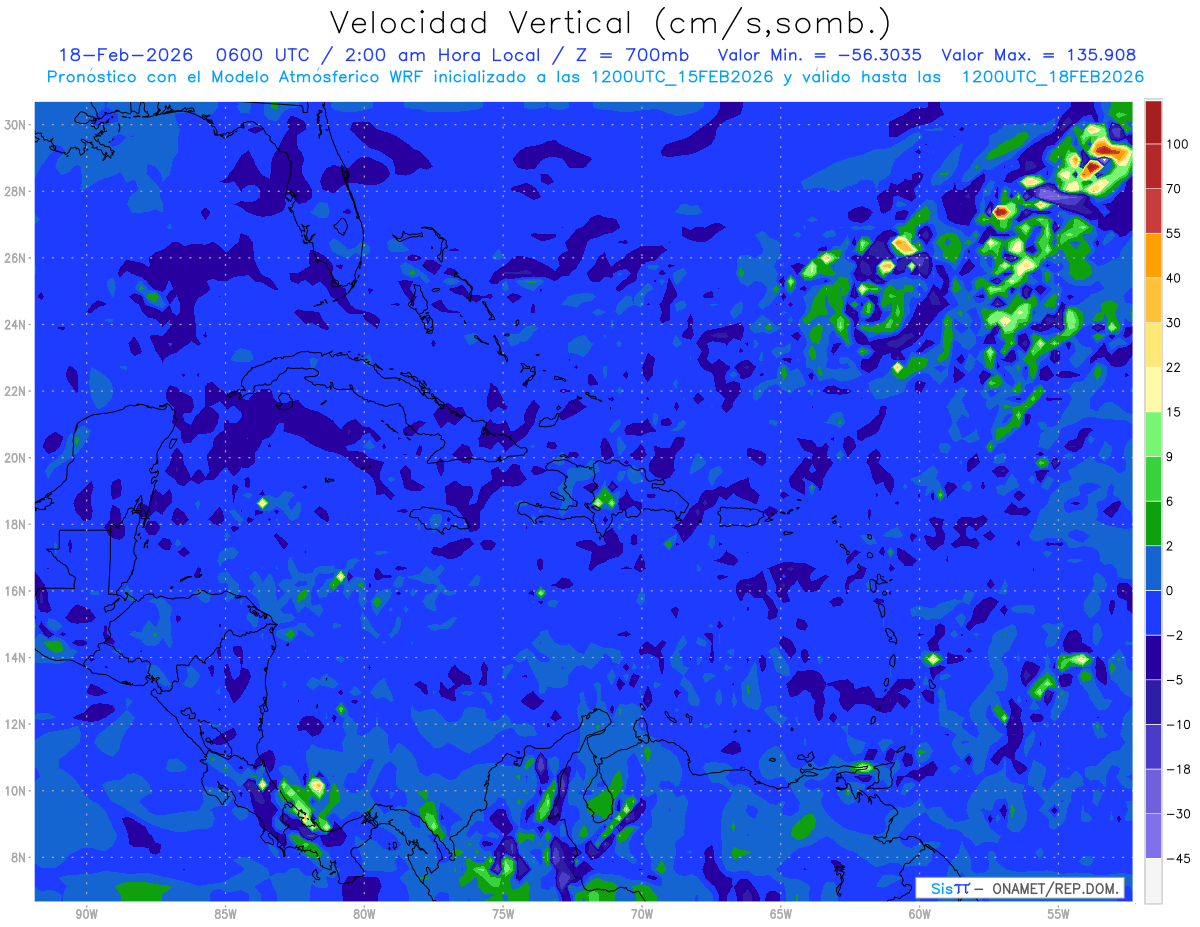This screenshot has width=1200, height=927.
Task: Click the colorbar label '70'
Action: click(1174, 189)
